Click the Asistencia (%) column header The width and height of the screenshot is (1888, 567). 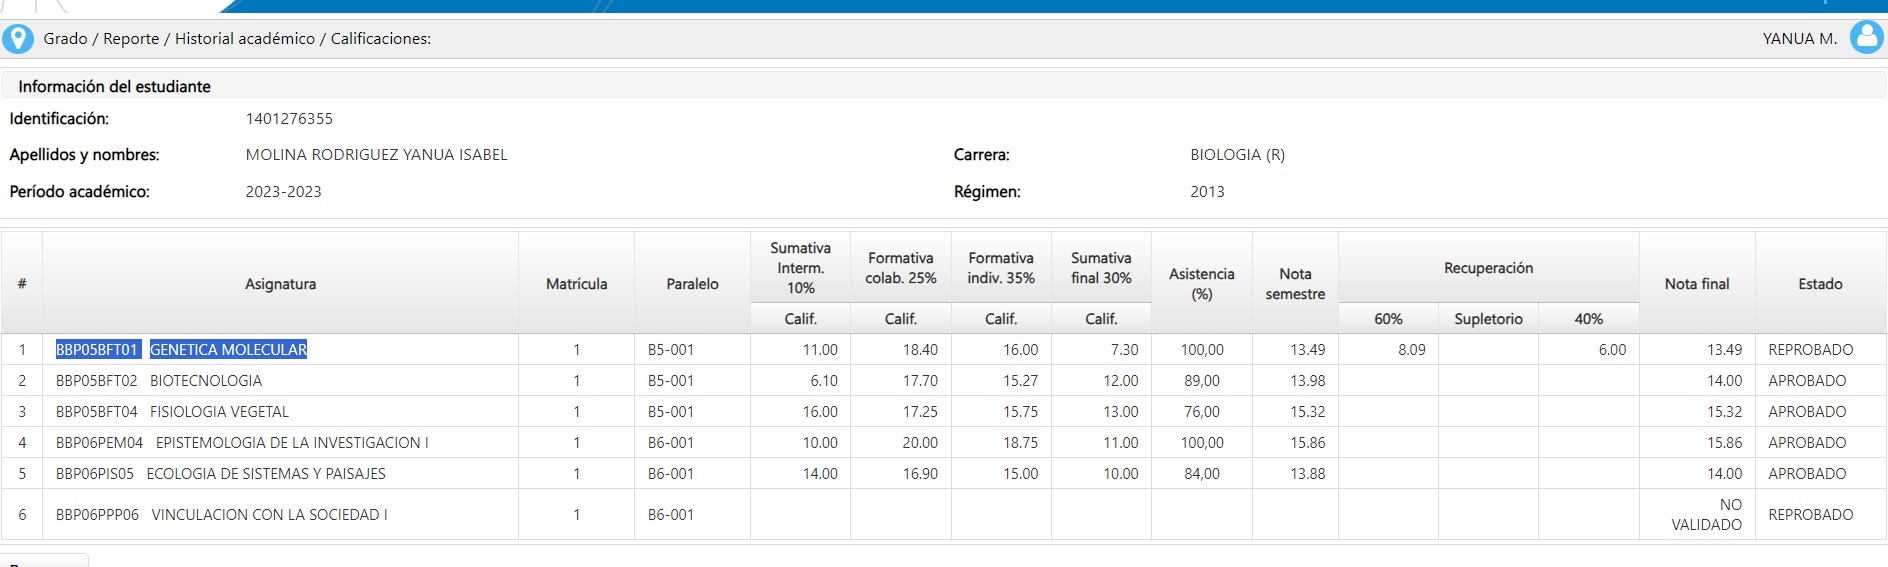tap(1201, 283)
